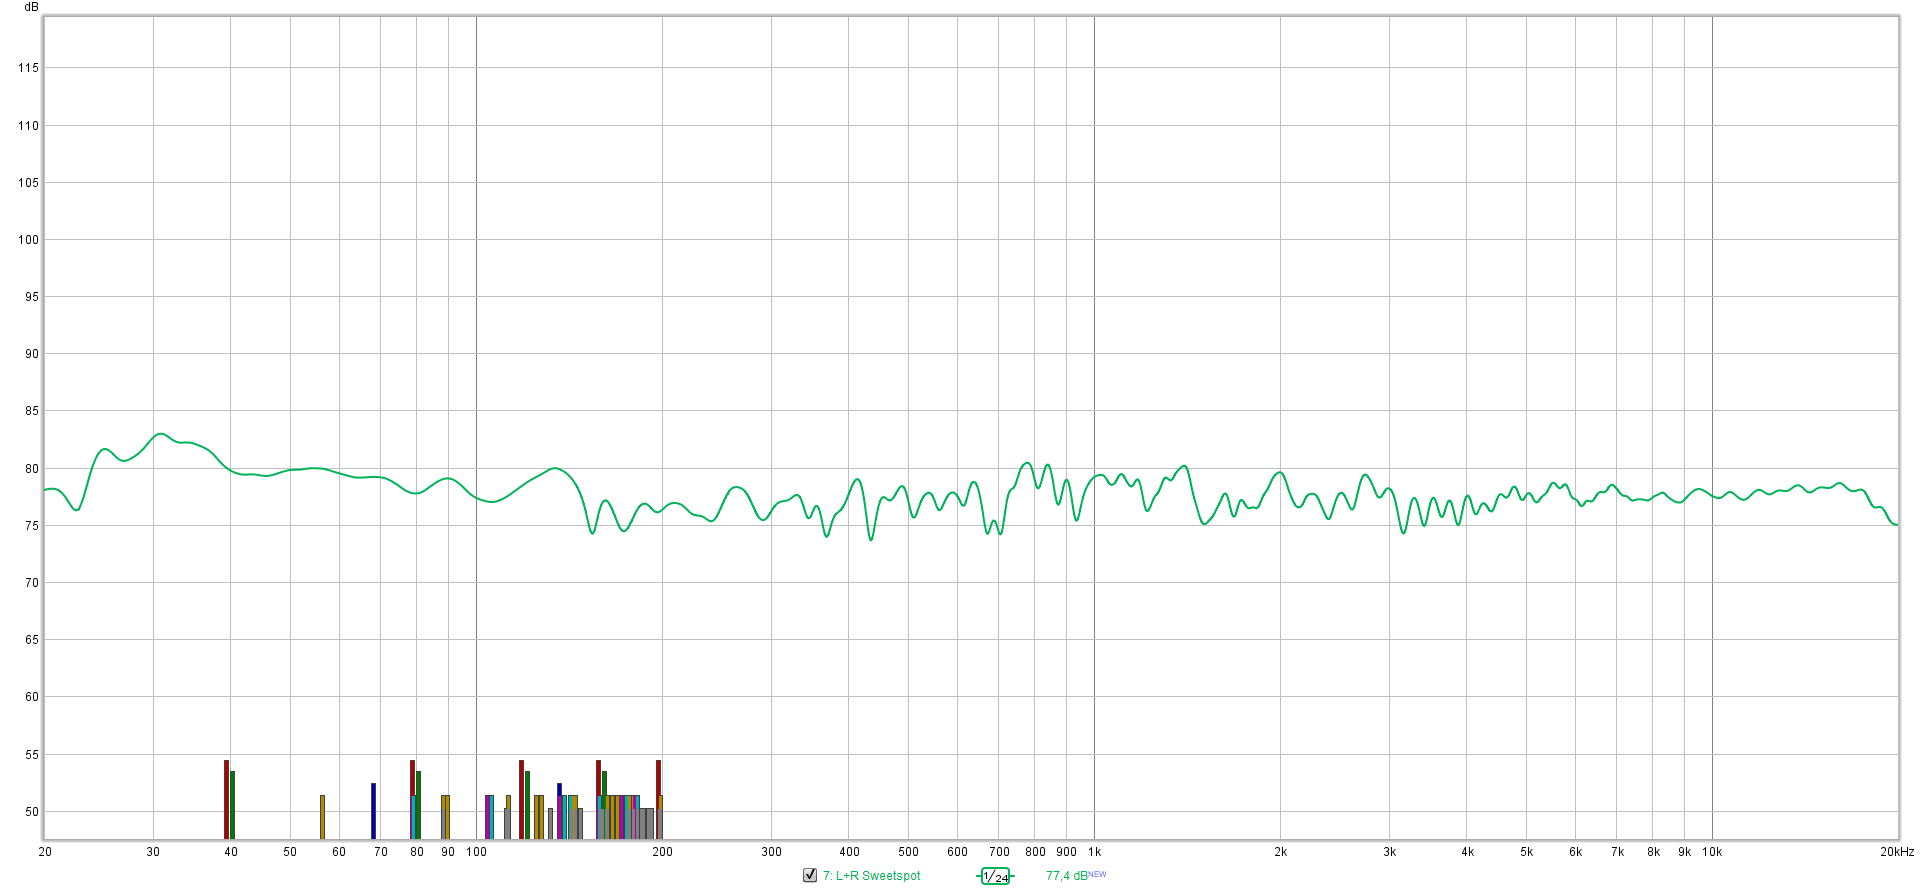Click the magenta mode bar just above 100 Hz

point(487,816)
